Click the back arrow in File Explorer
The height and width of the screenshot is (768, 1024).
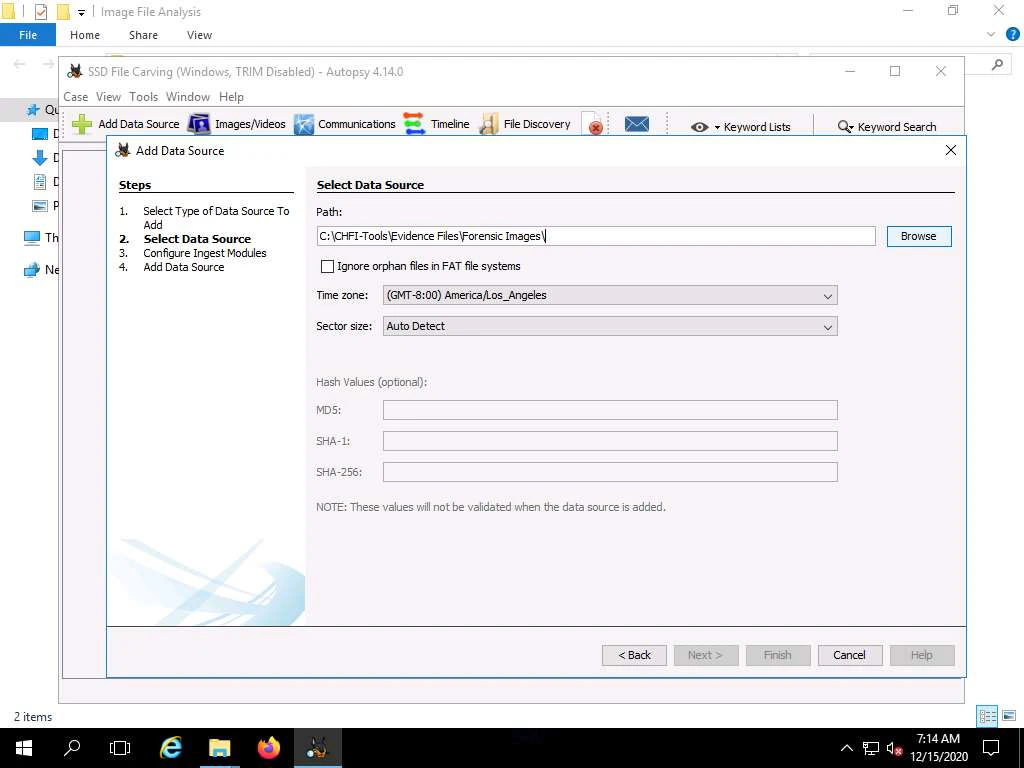[20, 63]
